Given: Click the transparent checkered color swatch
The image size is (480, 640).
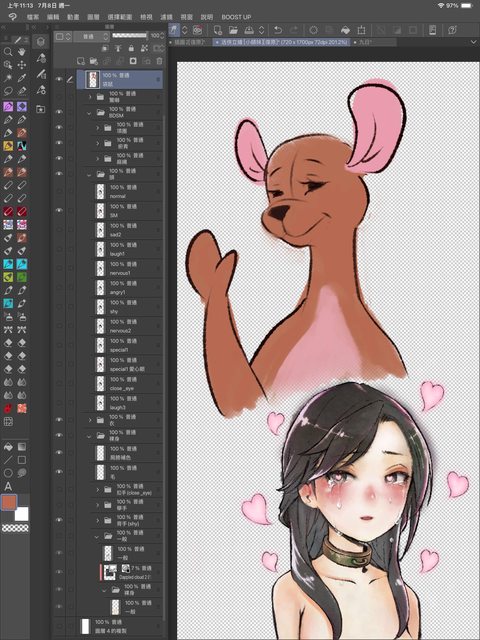Looking at the screenshot, I should pos(16,528).
